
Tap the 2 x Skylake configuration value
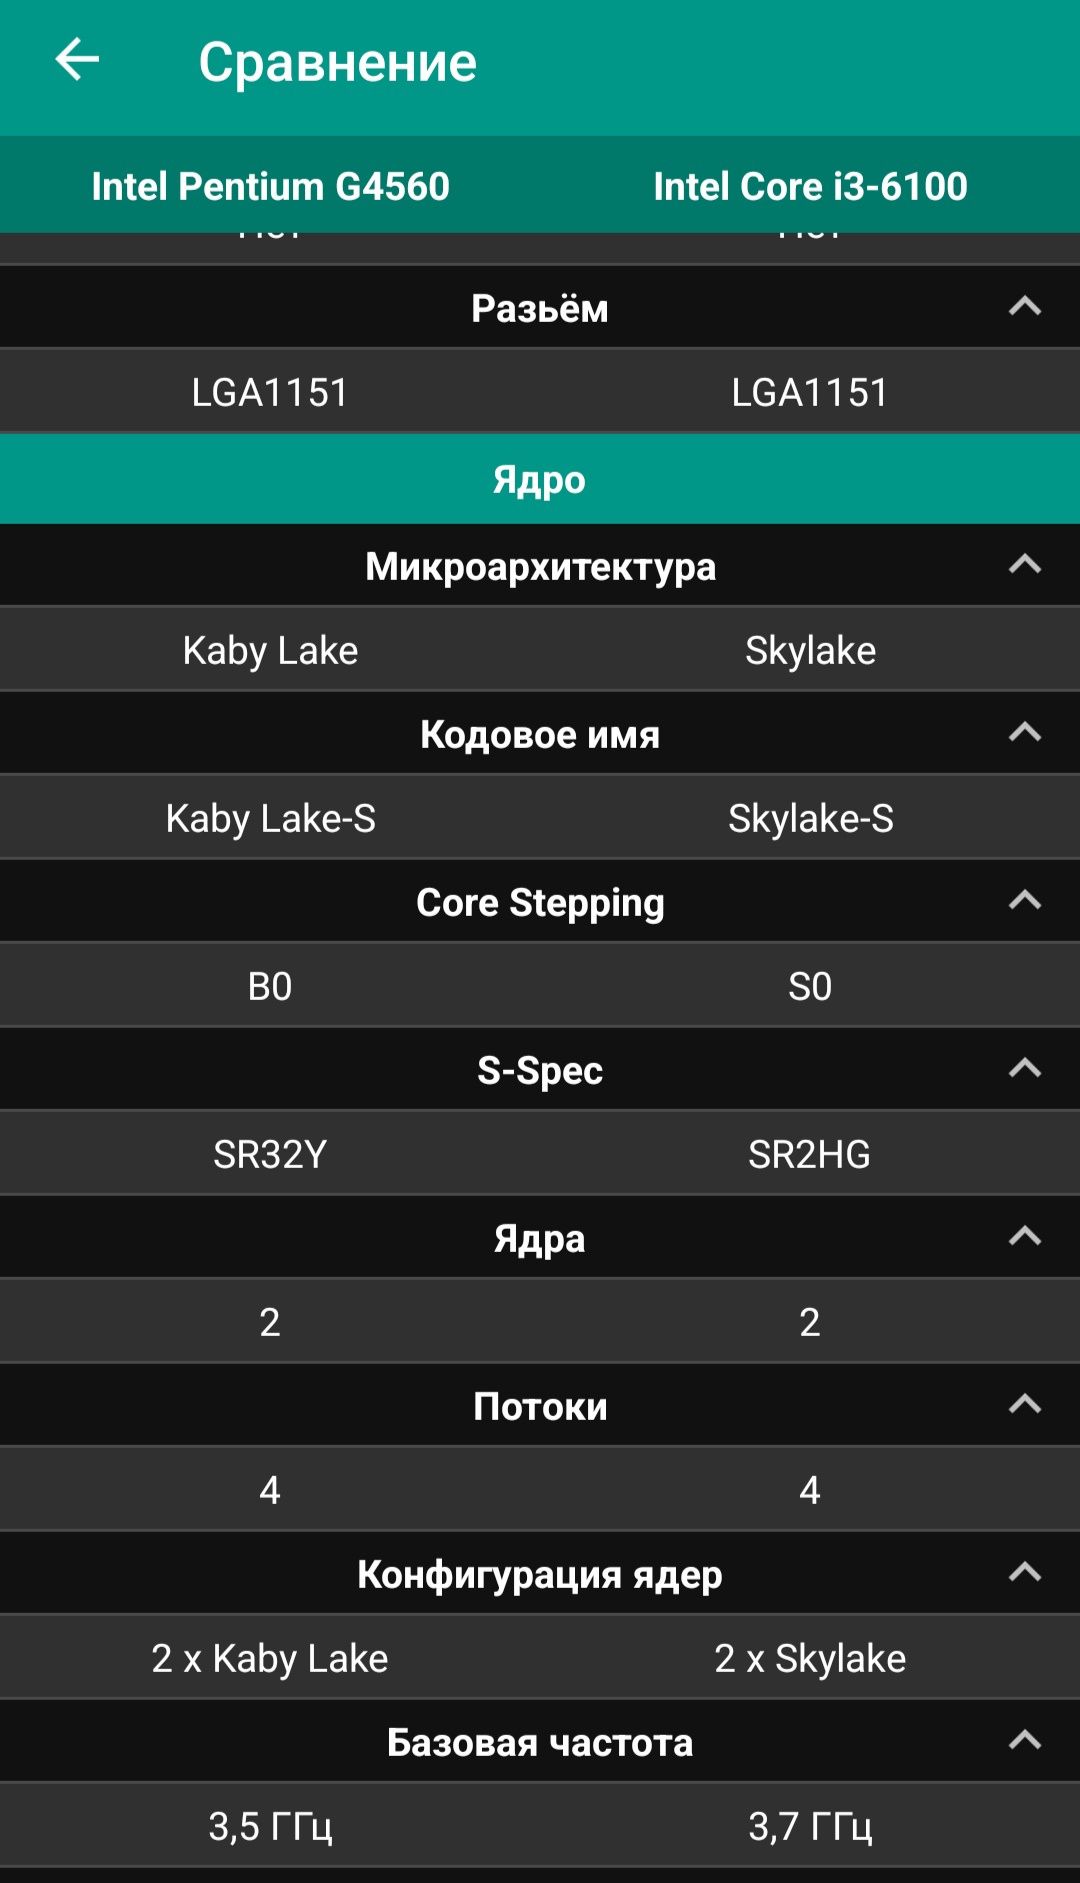click(810, 1658)
